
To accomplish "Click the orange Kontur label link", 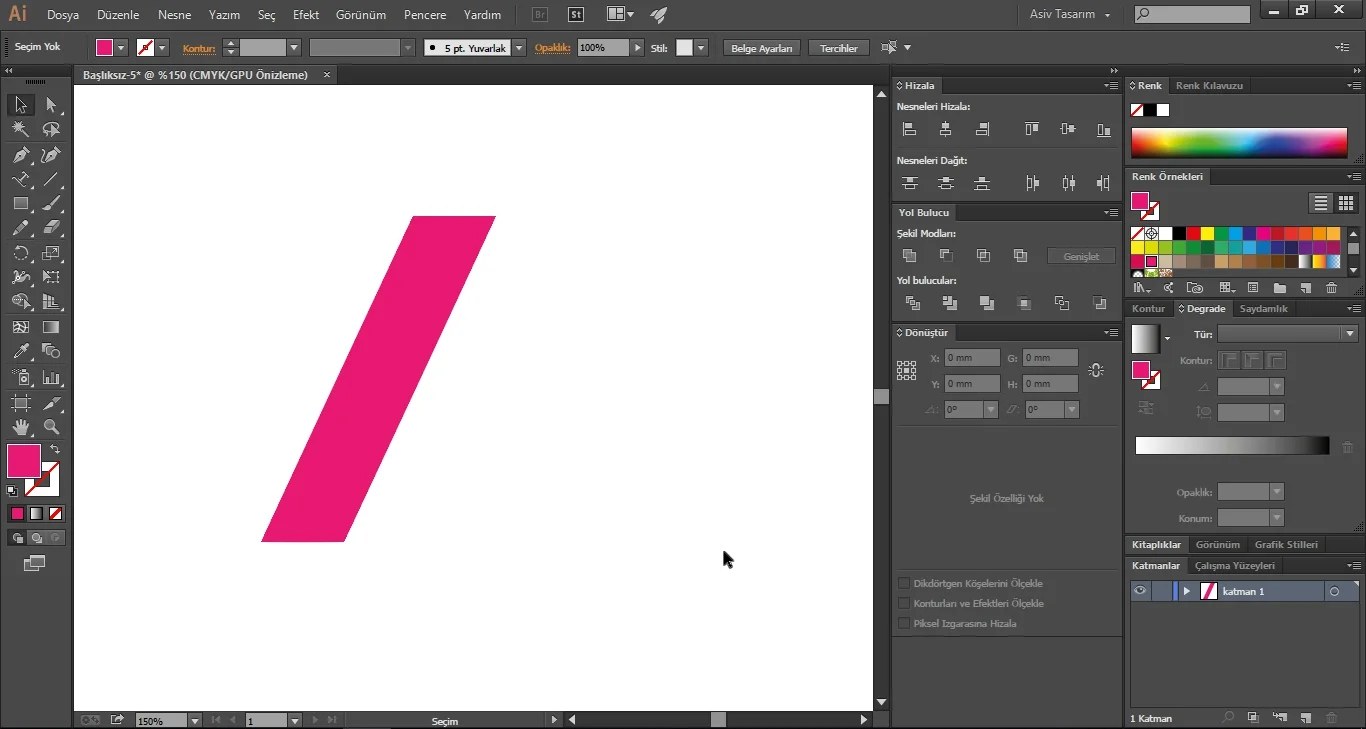I will [199, 48].
